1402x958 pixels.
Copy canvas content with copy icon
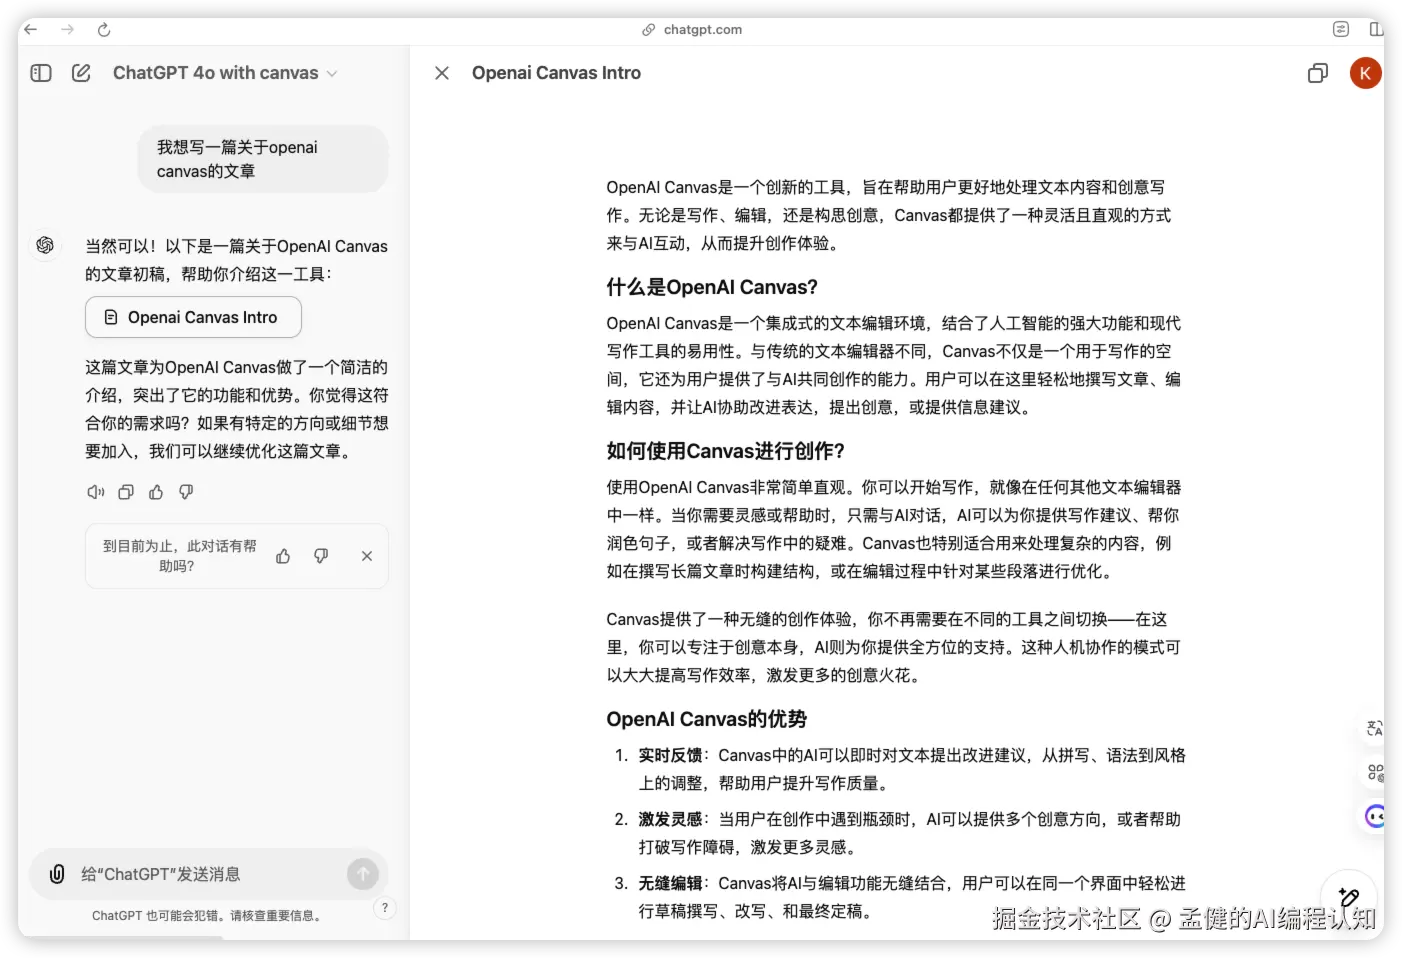coord(1318,73)
